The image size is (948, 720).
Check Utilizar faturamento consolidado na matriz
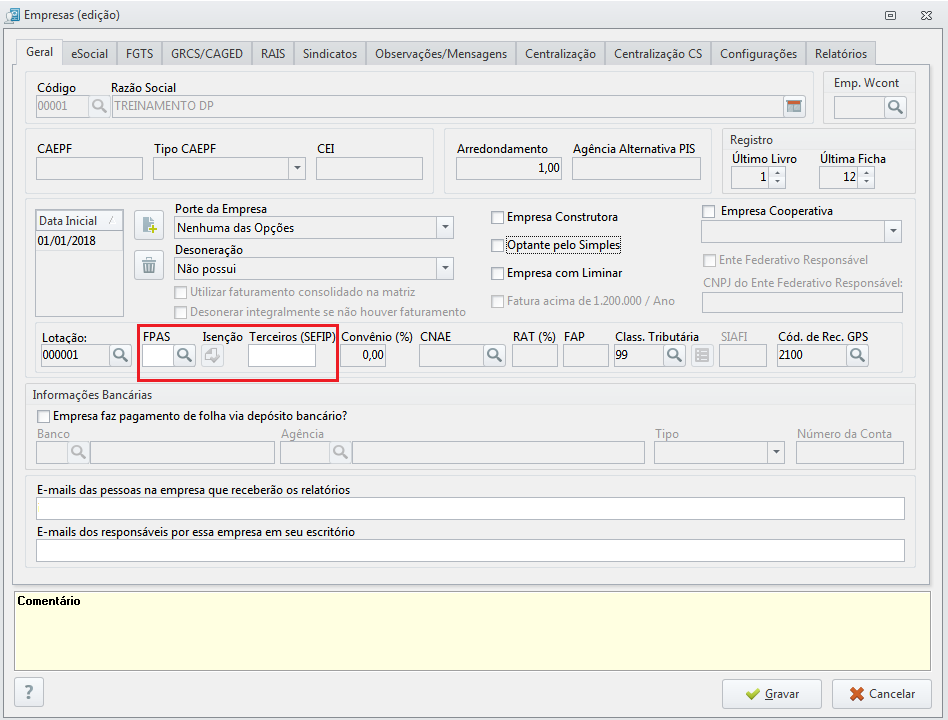pos(180,293)
